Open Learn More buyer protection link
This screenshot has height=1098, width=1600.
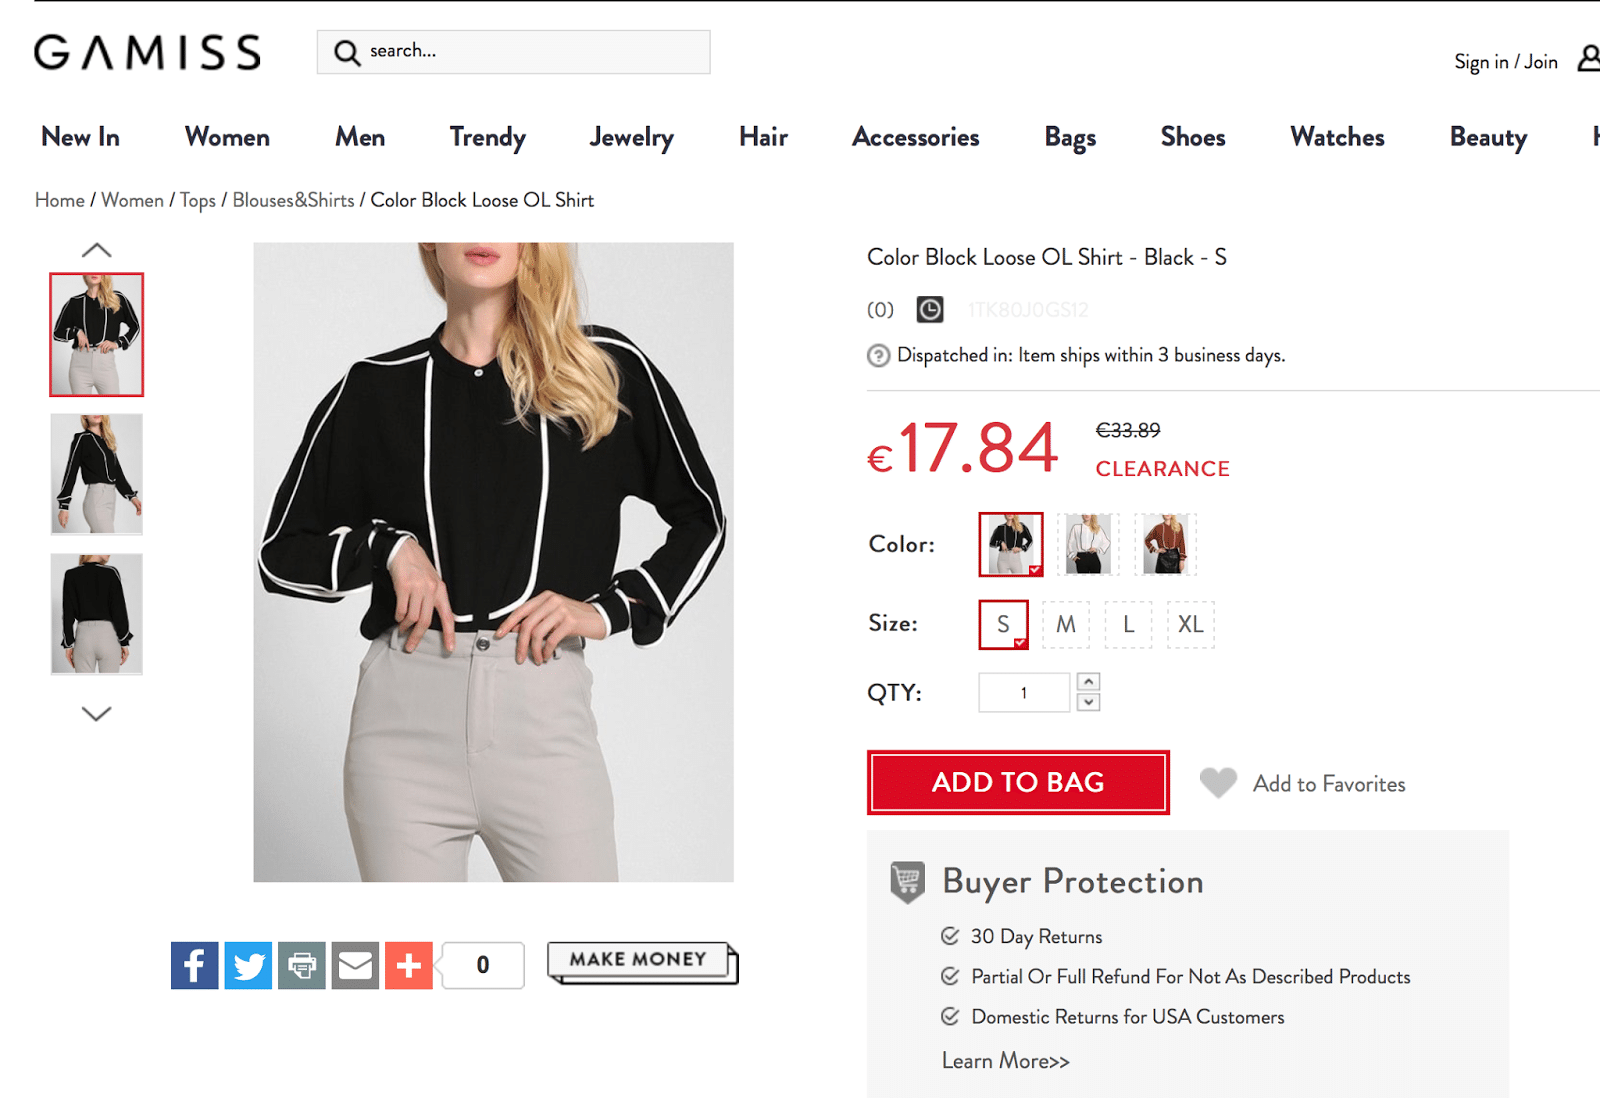click(1005, 1061)
